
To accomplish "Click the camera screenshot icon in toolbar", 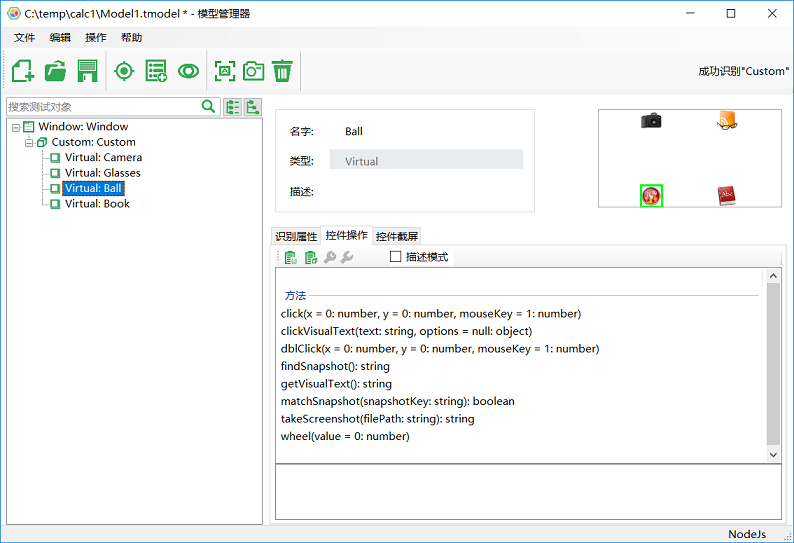I will (254, 71).
